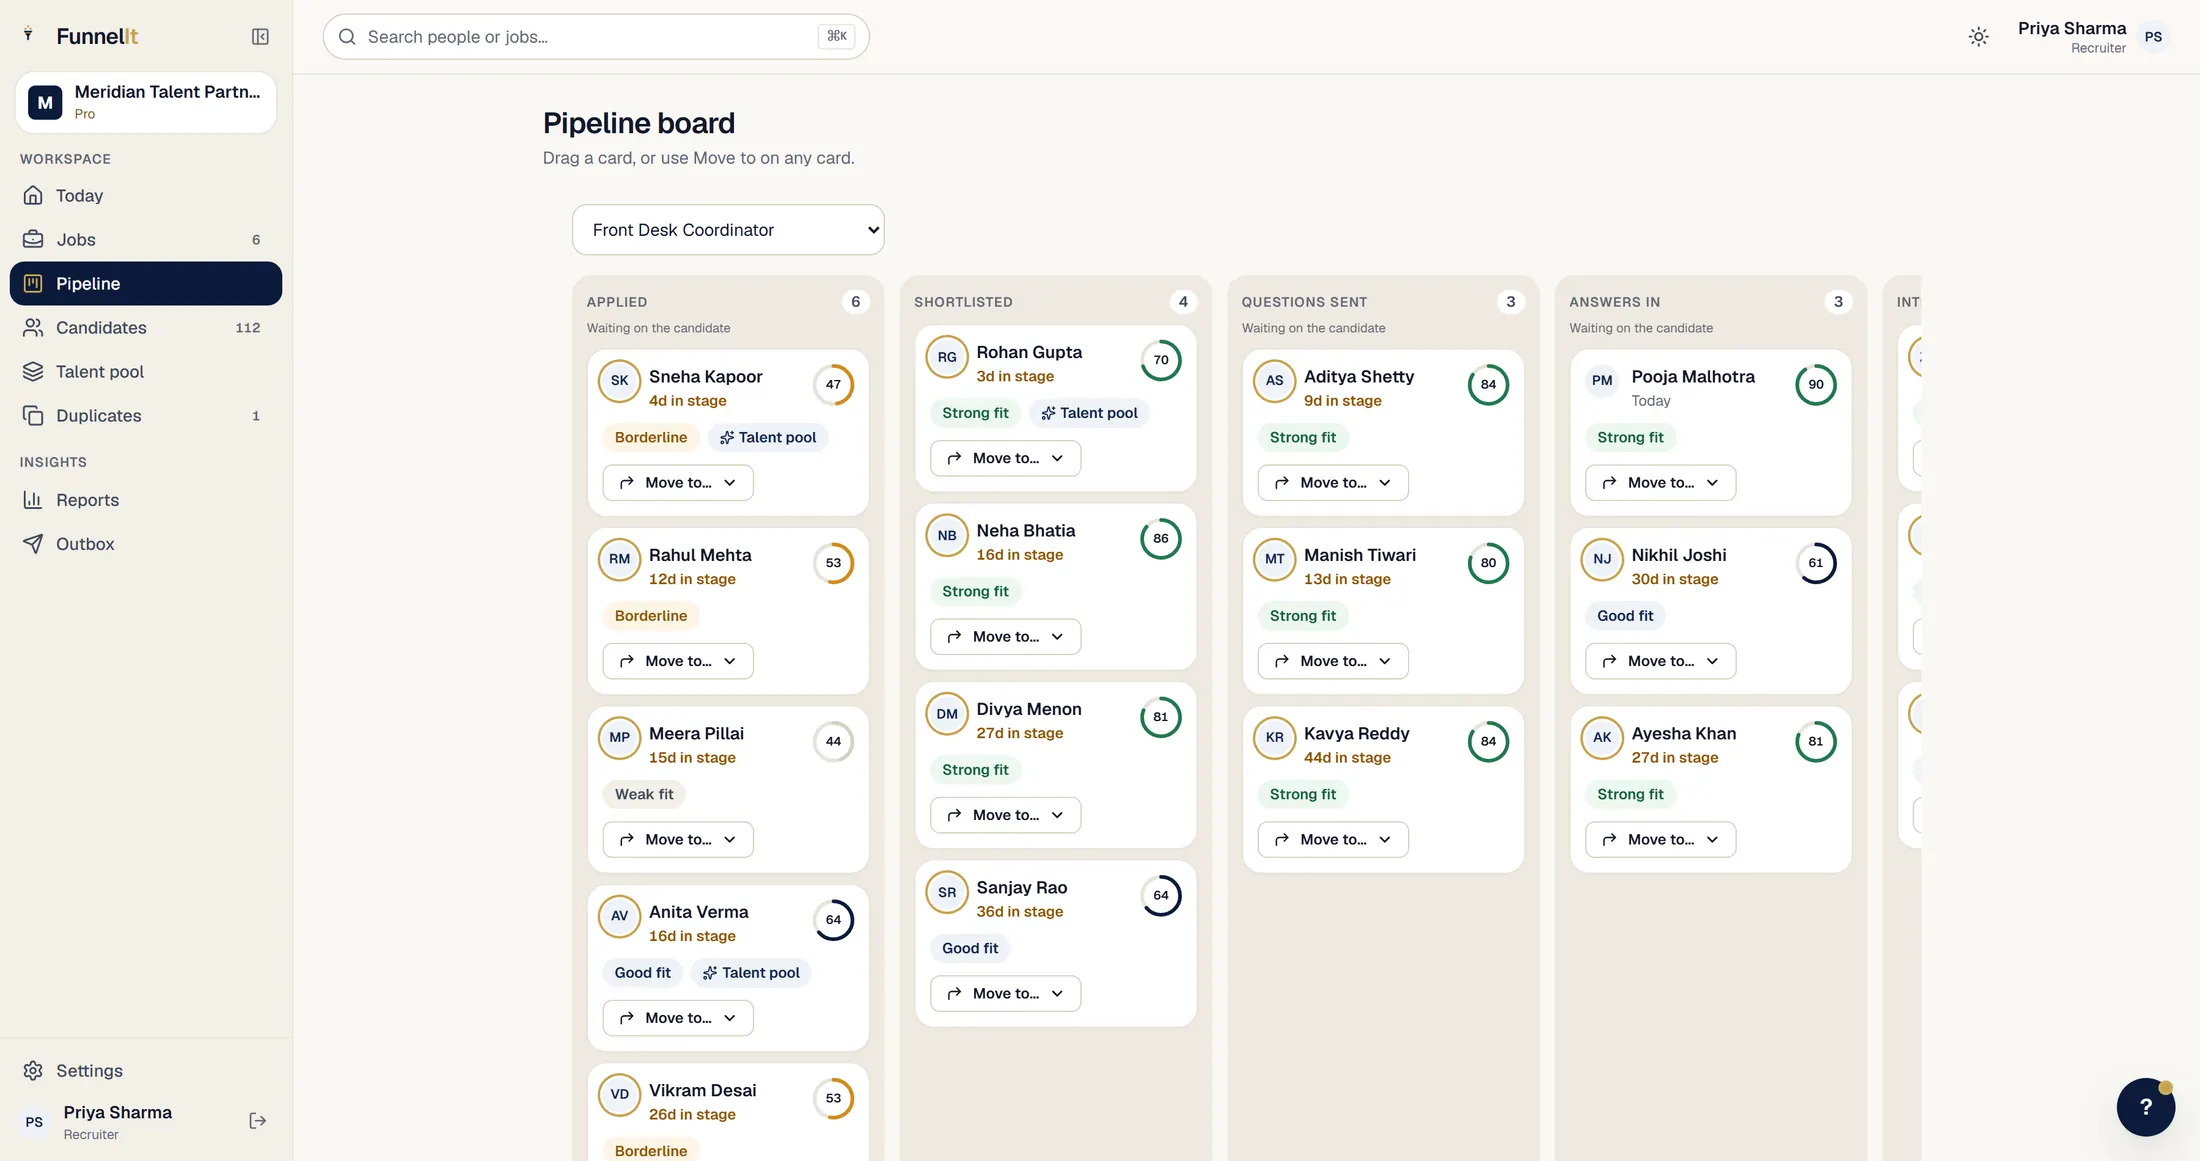Screen dimensions: 2200x1161
Task: Click the search magnifier icon
Action: tap(347, 37)
